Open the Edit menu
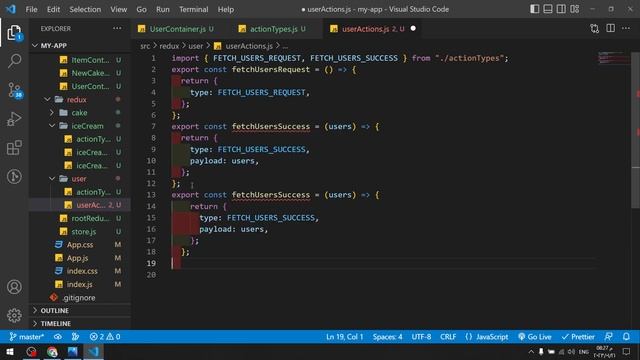640x360 pixels. (53, 9)
